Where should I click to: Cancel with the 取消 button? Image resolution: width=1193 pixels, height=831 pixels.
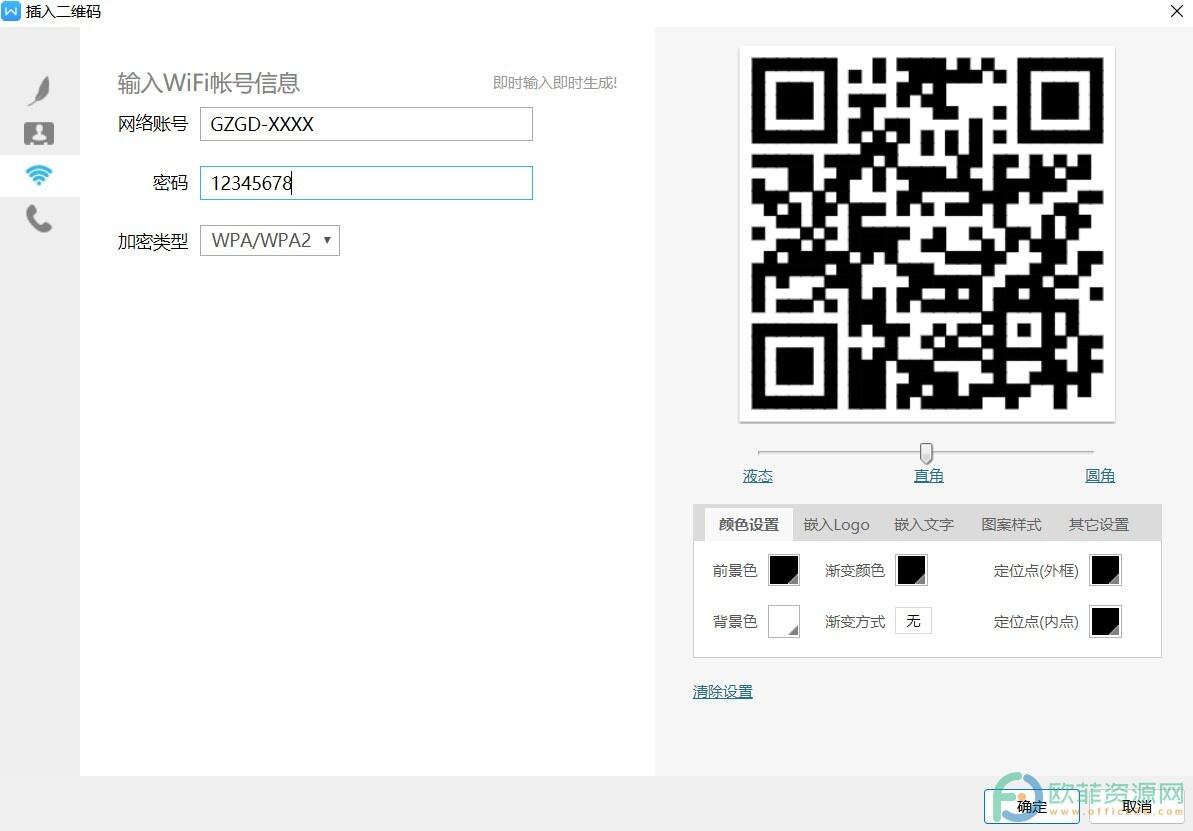coord(1136,807)
